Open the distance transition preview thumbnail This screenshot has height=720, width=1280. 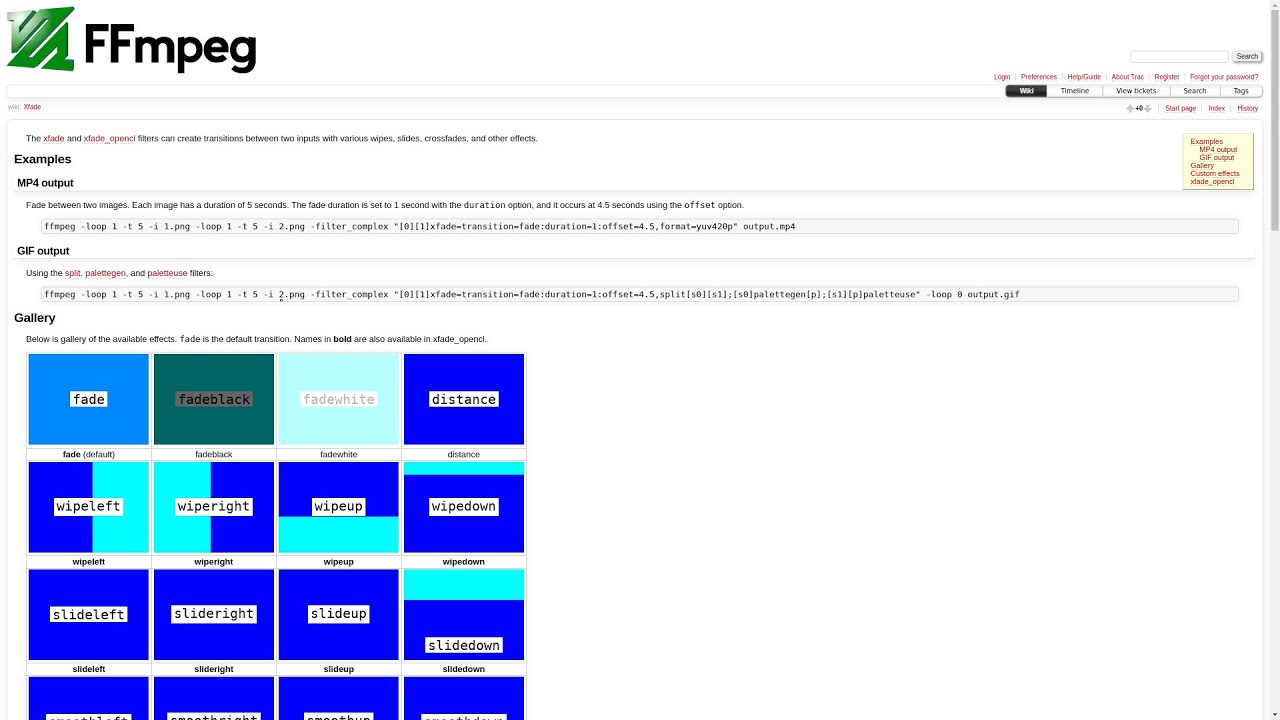coord(464,399)
